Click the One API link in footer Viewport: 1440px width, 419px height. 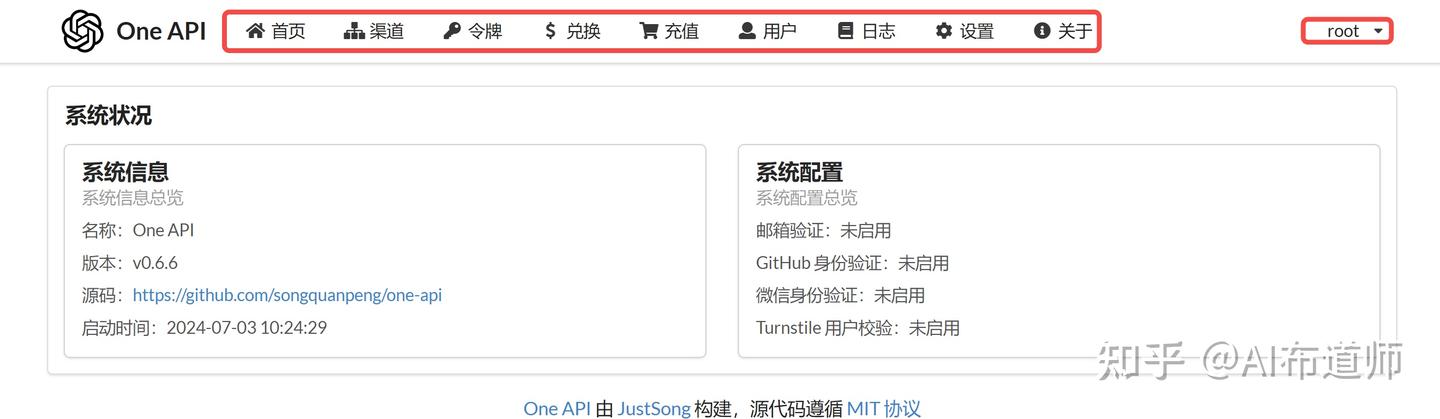[556, 408]
